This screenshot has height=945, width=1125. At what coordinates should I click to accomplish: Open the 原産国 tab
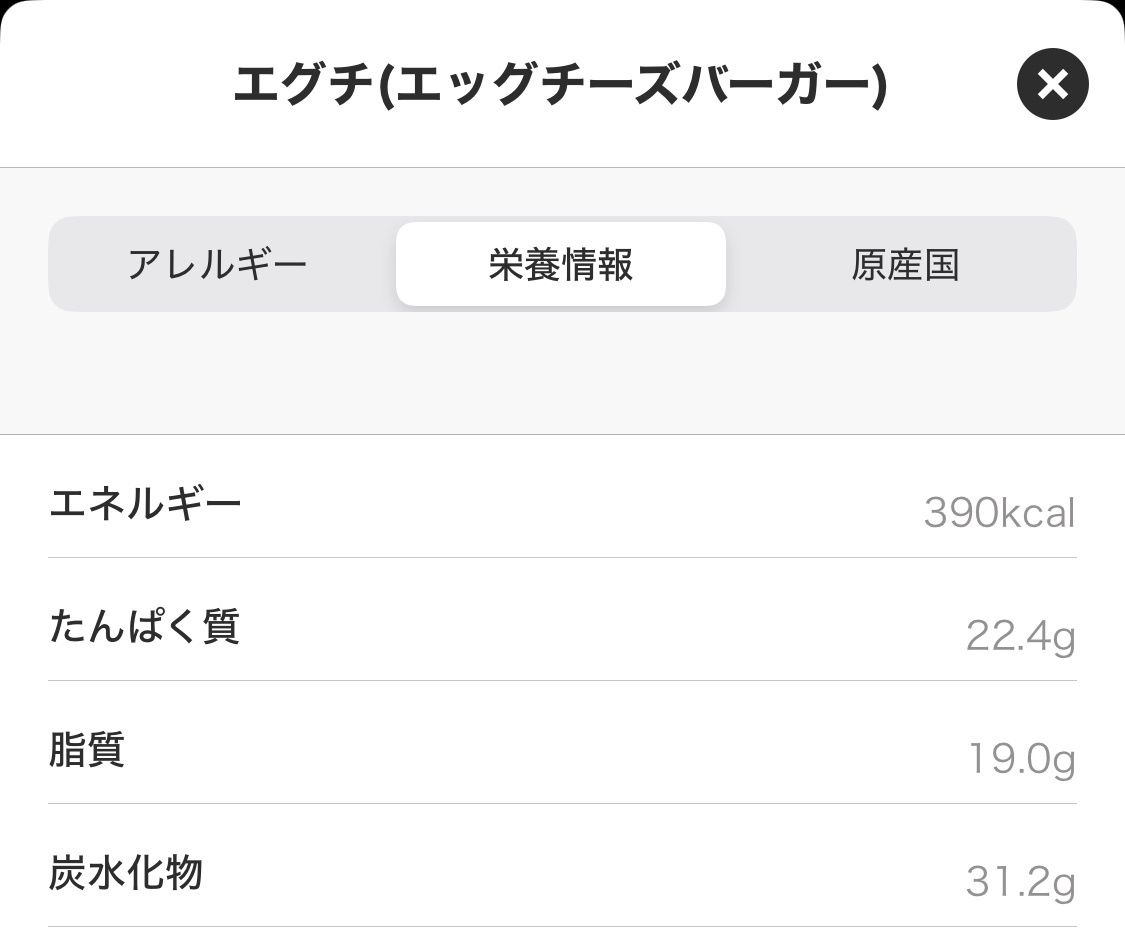[x=905, y=265]
